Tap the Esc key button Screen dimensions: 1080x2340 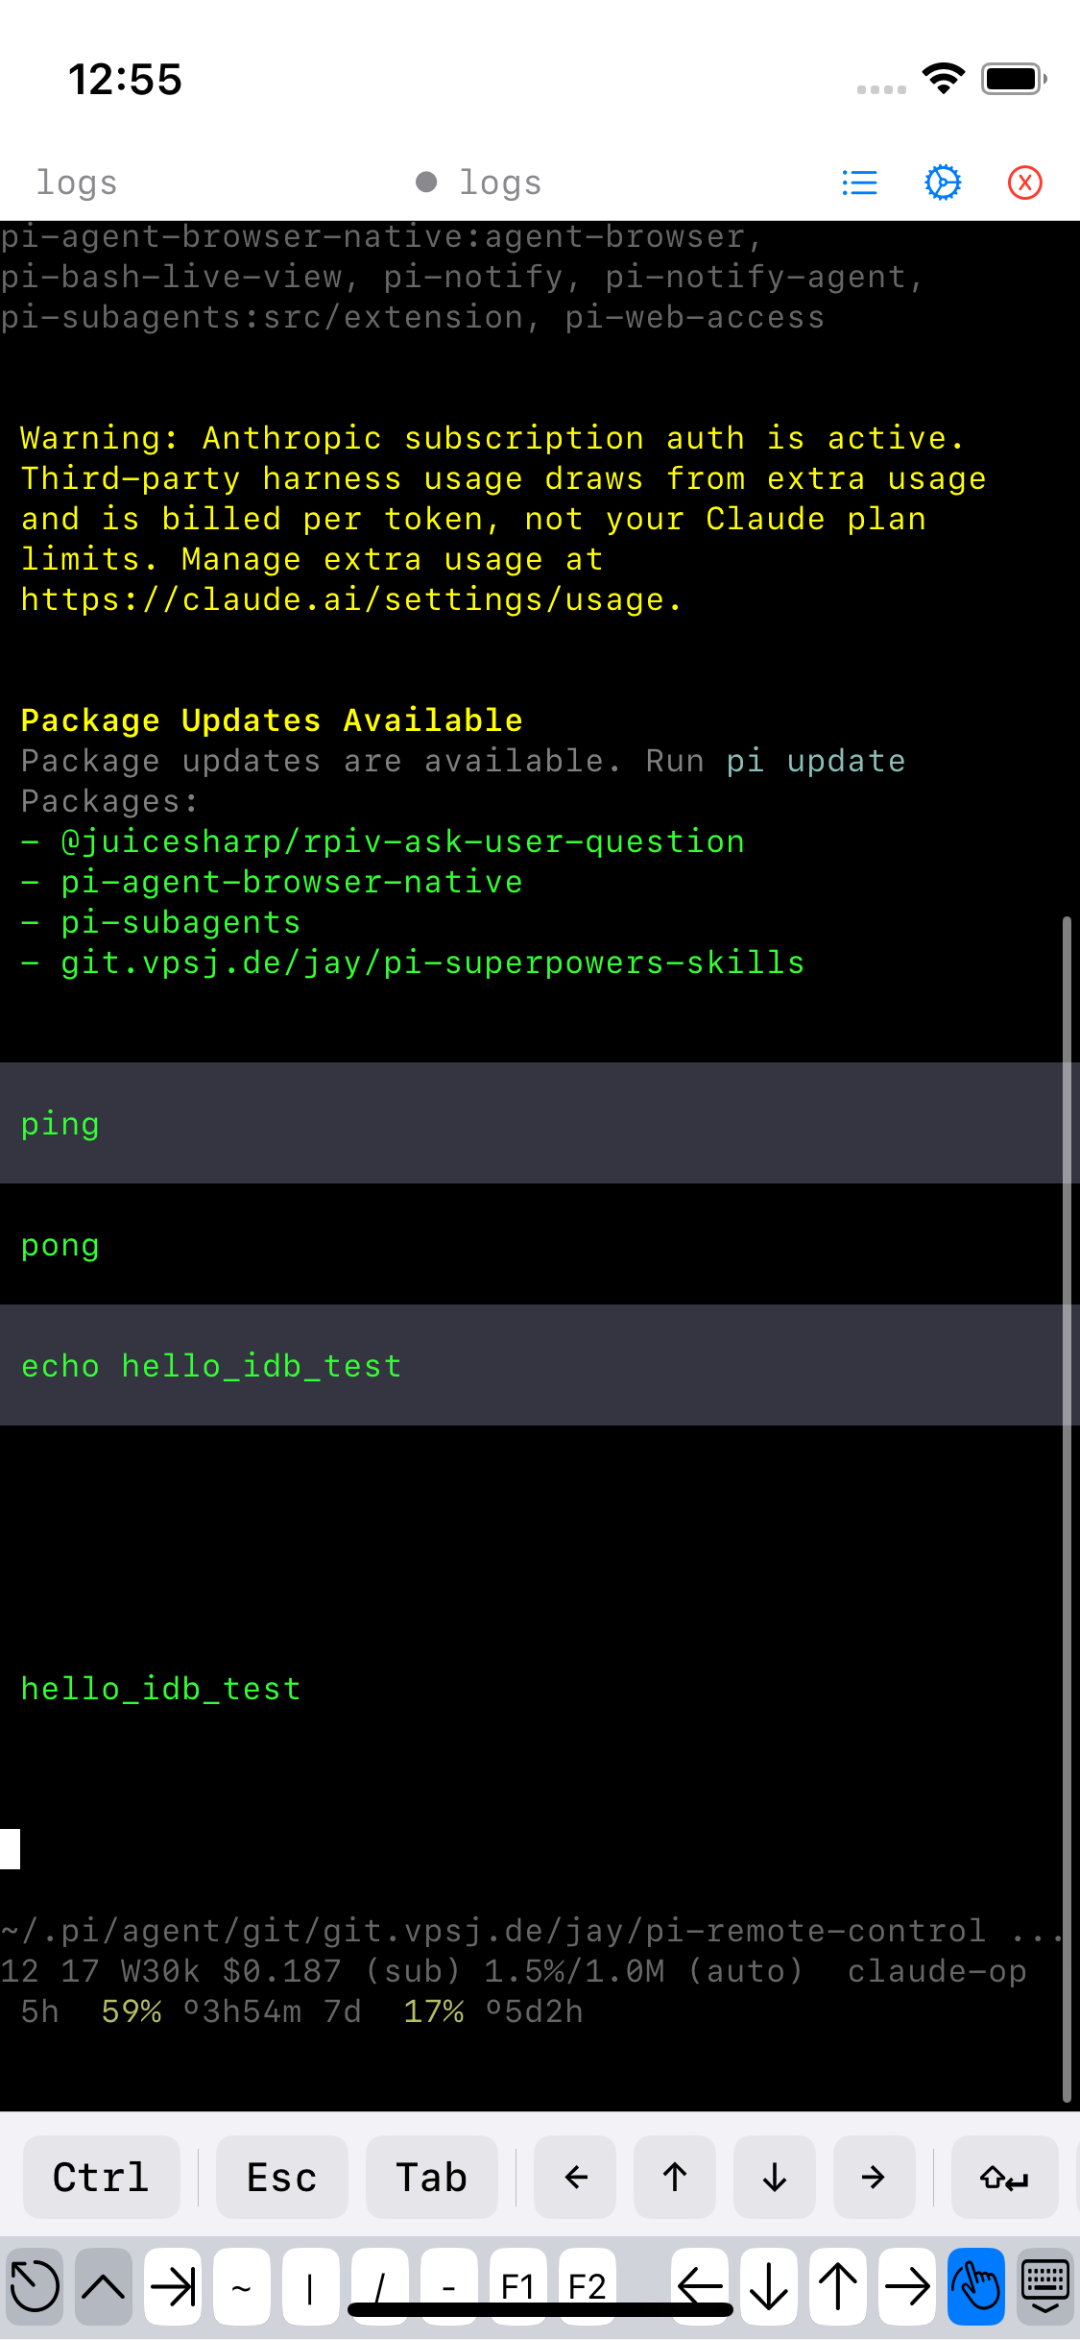coord(282,2177)
